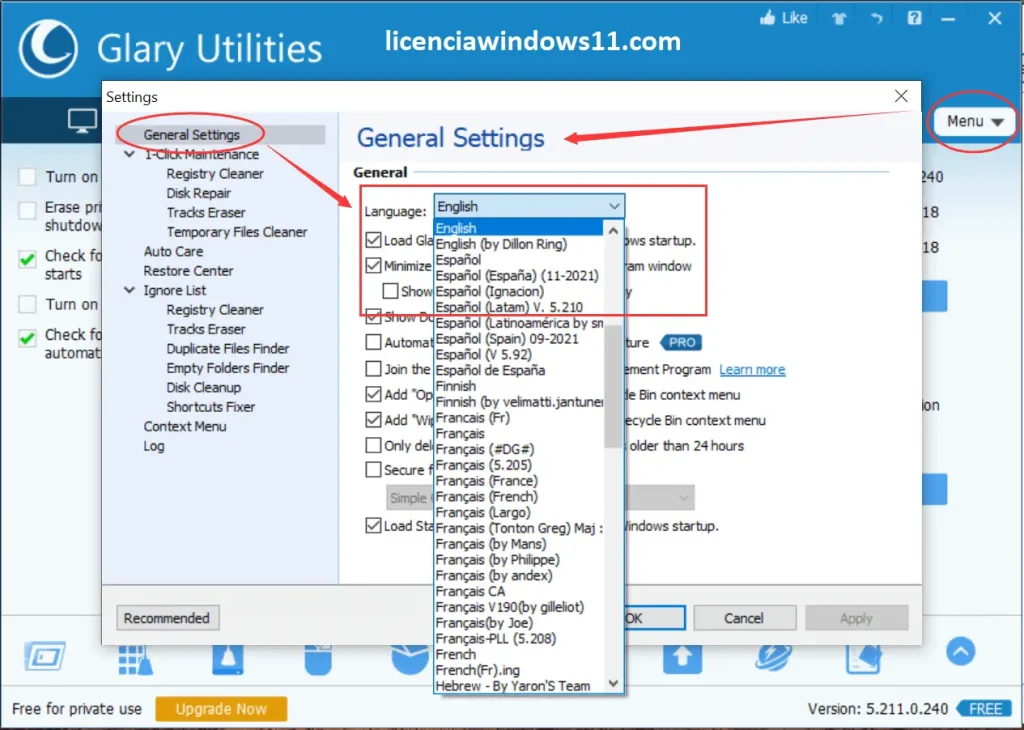Open the Learn more link
Viewport: 1024px width, 730px height.
(x=752, y=370)
